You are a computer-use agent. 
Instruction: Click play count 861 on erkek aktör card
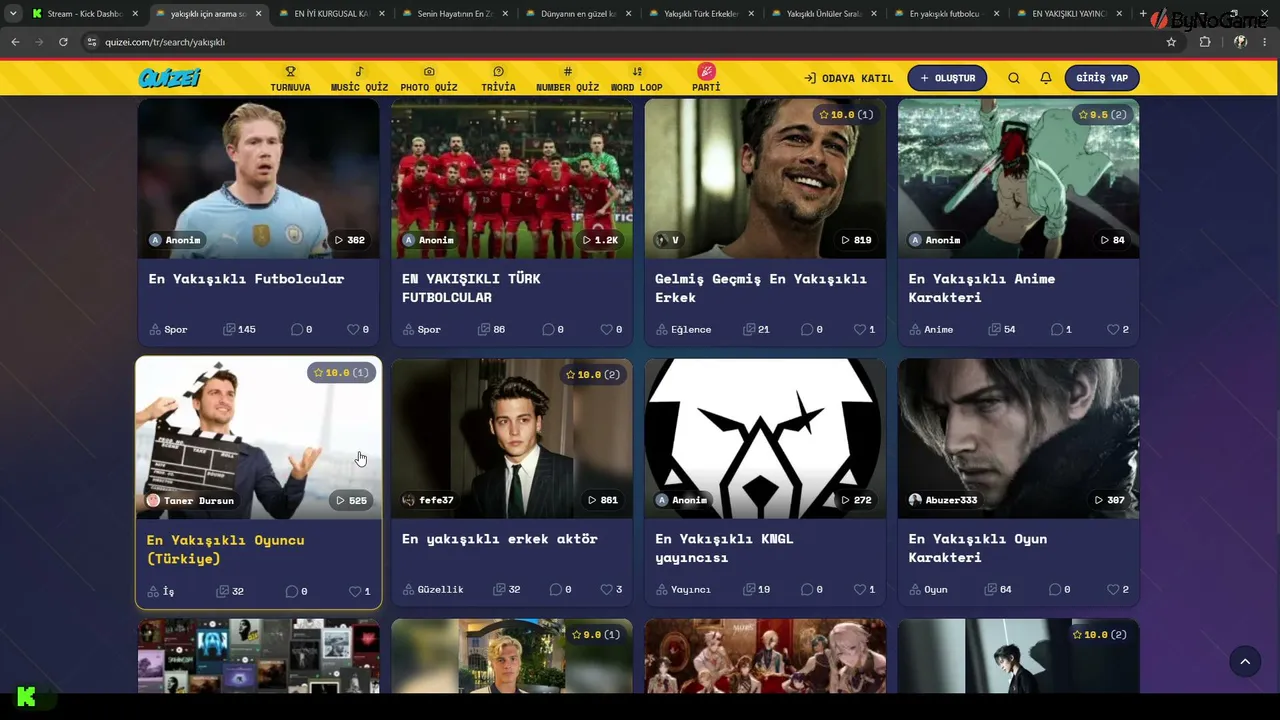603,500
